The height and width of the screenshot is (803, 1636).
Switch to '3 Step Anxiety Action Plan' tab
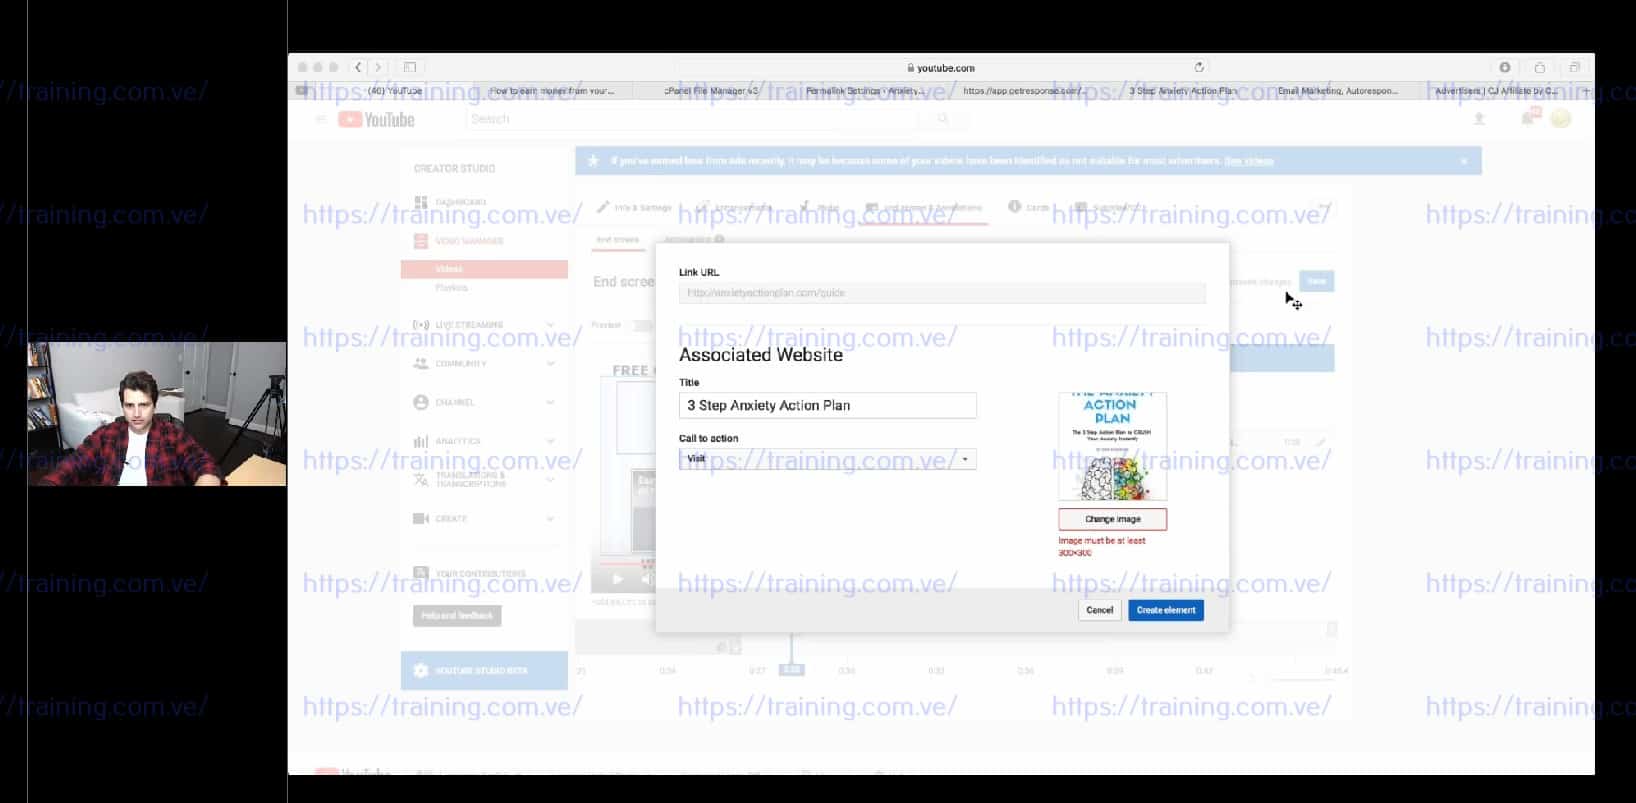pos(1183,90)
